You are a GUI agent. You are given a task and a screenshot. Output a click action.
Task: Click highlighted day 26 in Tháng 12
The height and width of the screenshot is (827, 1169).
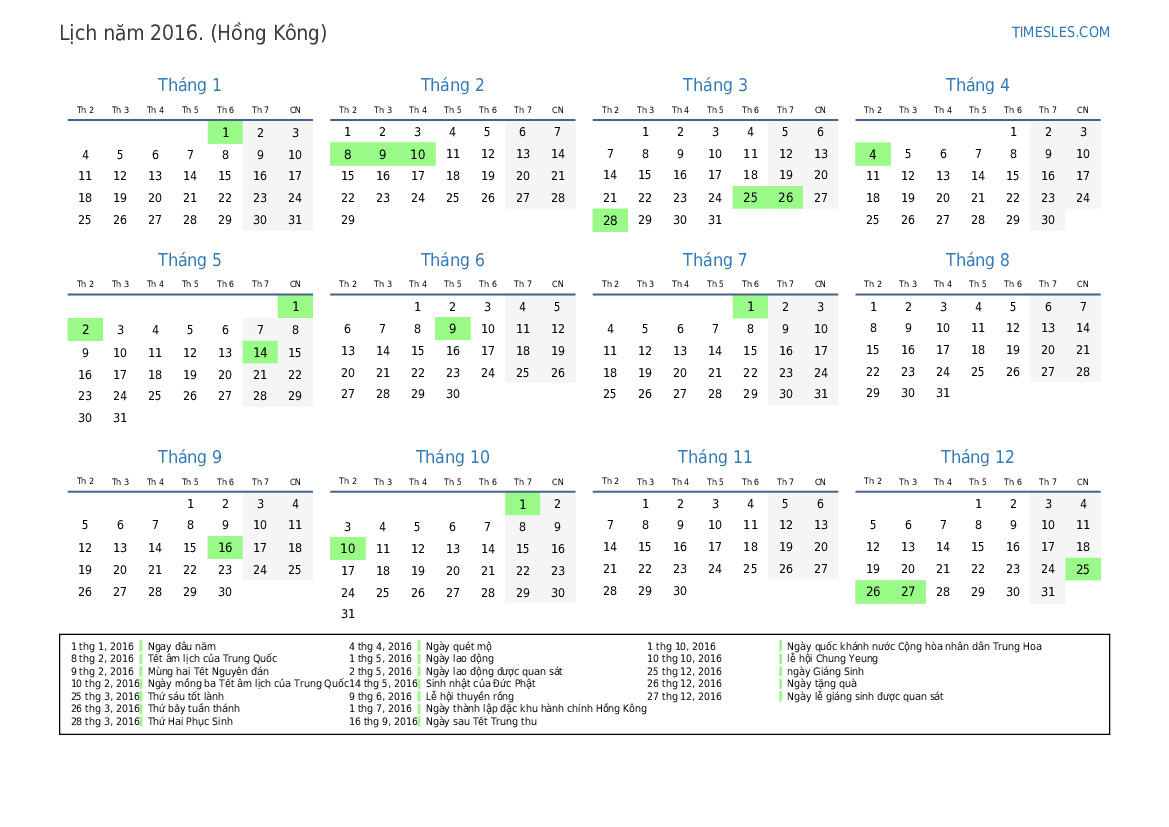pos(872,592)
